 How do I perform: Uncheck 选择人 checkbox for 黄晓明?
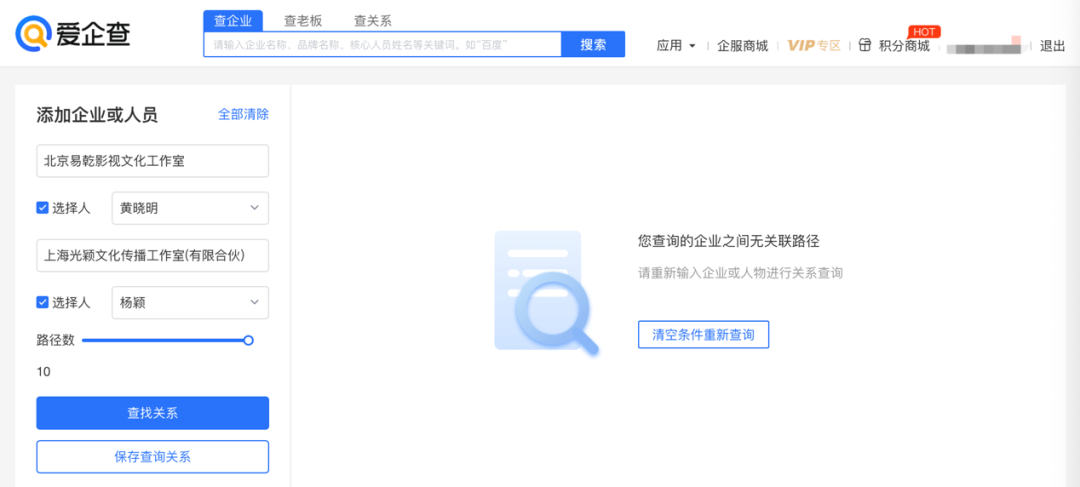tap(42, 207)
